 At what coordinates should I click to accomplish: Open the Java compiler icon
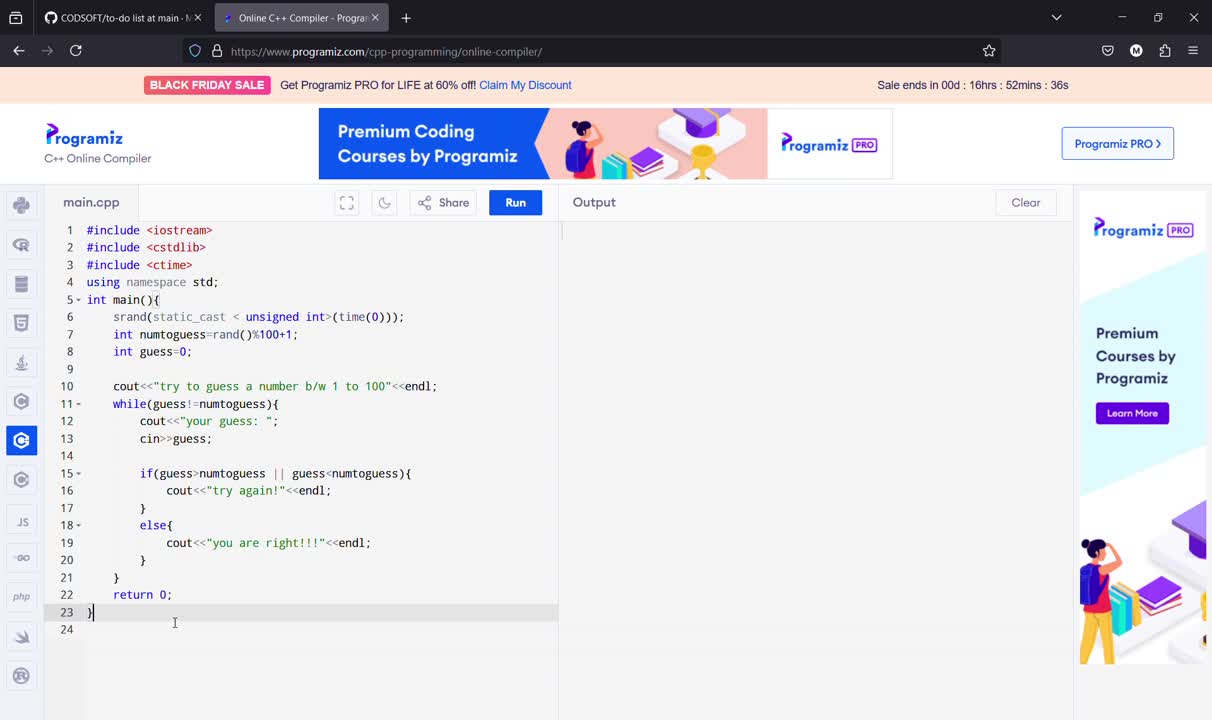point(21,362)
